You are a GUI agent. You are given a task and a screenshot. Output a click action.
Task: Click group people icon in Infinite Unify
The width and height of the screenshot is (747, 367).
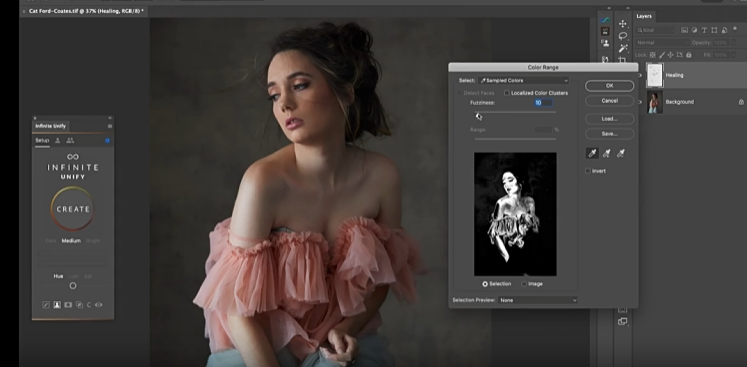pos(70,141)
